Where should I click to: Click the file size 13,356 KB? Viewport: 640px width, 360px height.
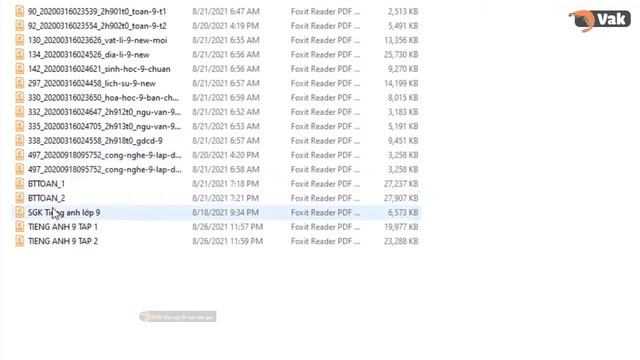[x=401, y=40]
